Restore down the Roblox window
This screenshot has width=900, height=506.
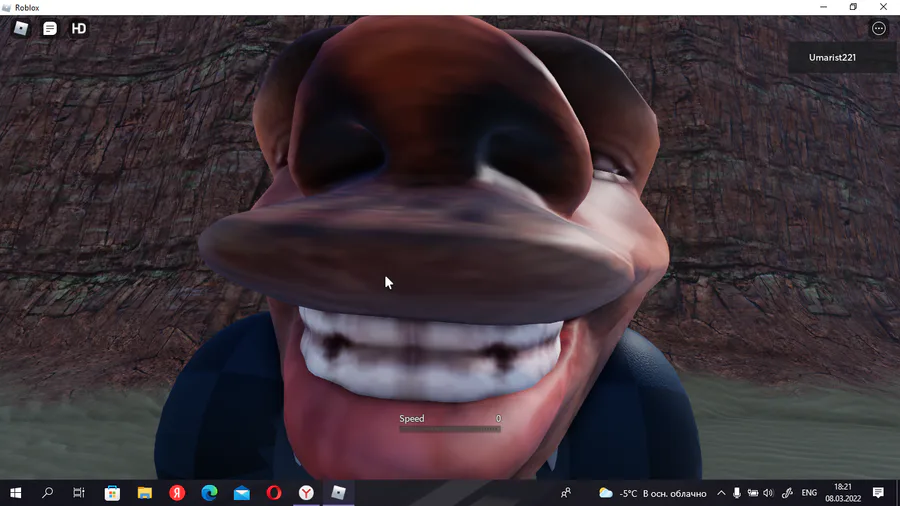(x=853, y=7)
